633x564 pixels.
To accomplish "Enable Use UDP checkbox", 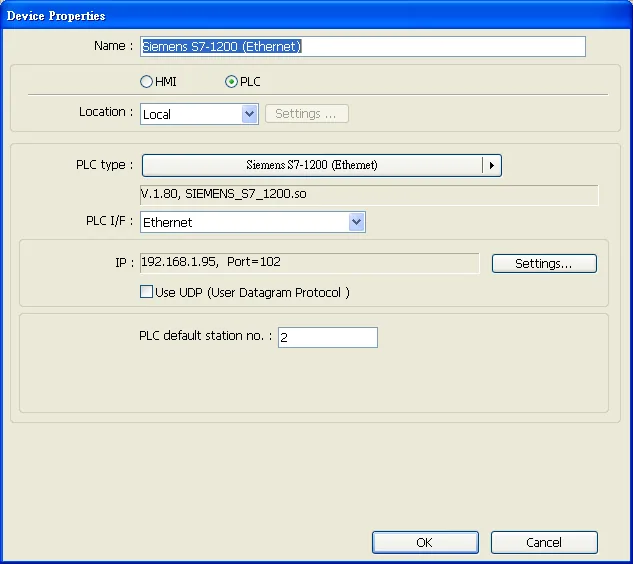I will pyautogui.click(x=146, y=291).
